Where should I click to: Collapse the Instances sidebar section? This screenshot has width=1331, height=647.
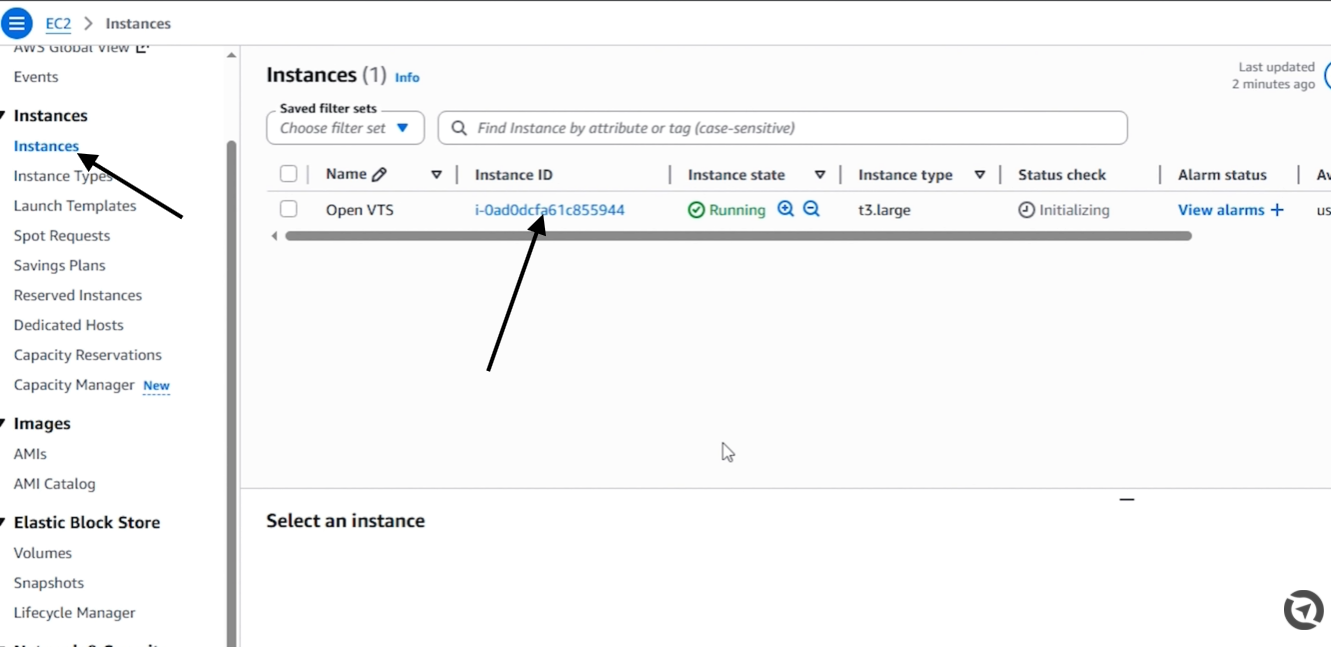click(4, 115)
